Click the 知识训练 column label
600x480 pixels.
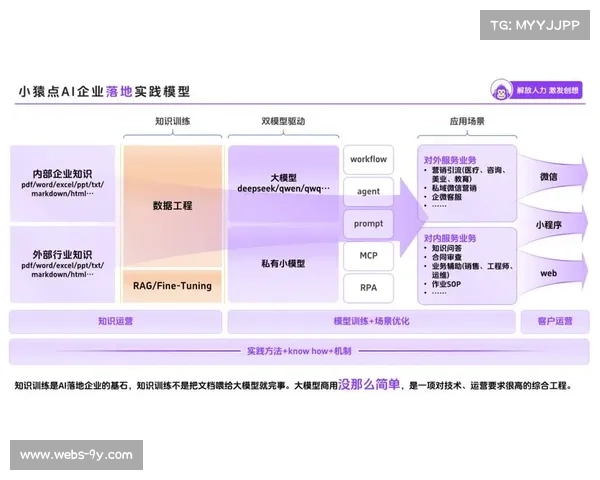click(x=173, y=121)
